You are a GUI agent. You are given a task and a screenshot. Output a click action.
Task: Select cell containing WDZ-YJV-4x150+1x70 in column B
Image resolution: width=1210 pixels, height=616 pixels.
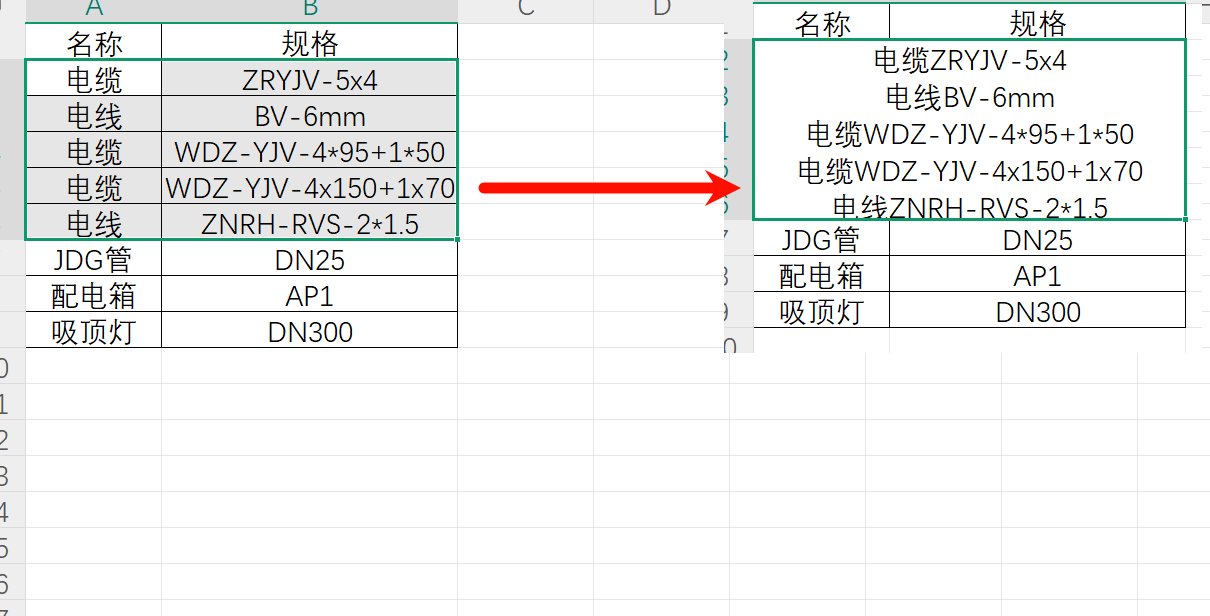310,187
